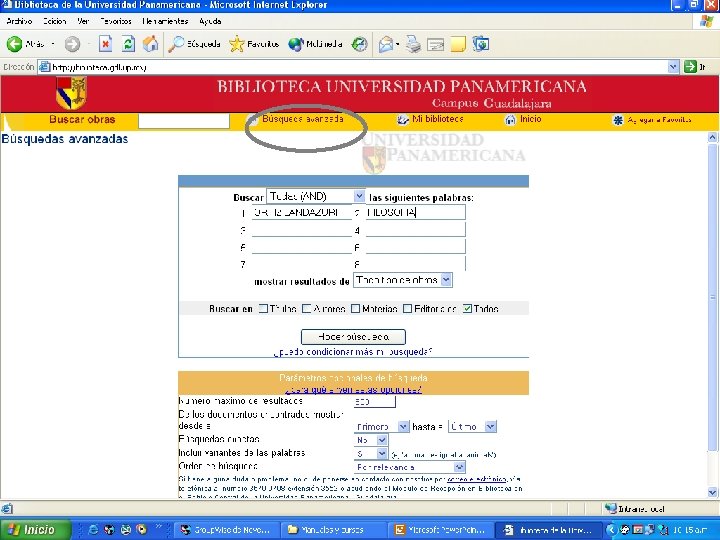Open the Multimedia toolbar button
Viewport: 720px width, 540px height.
pos(315,44)
